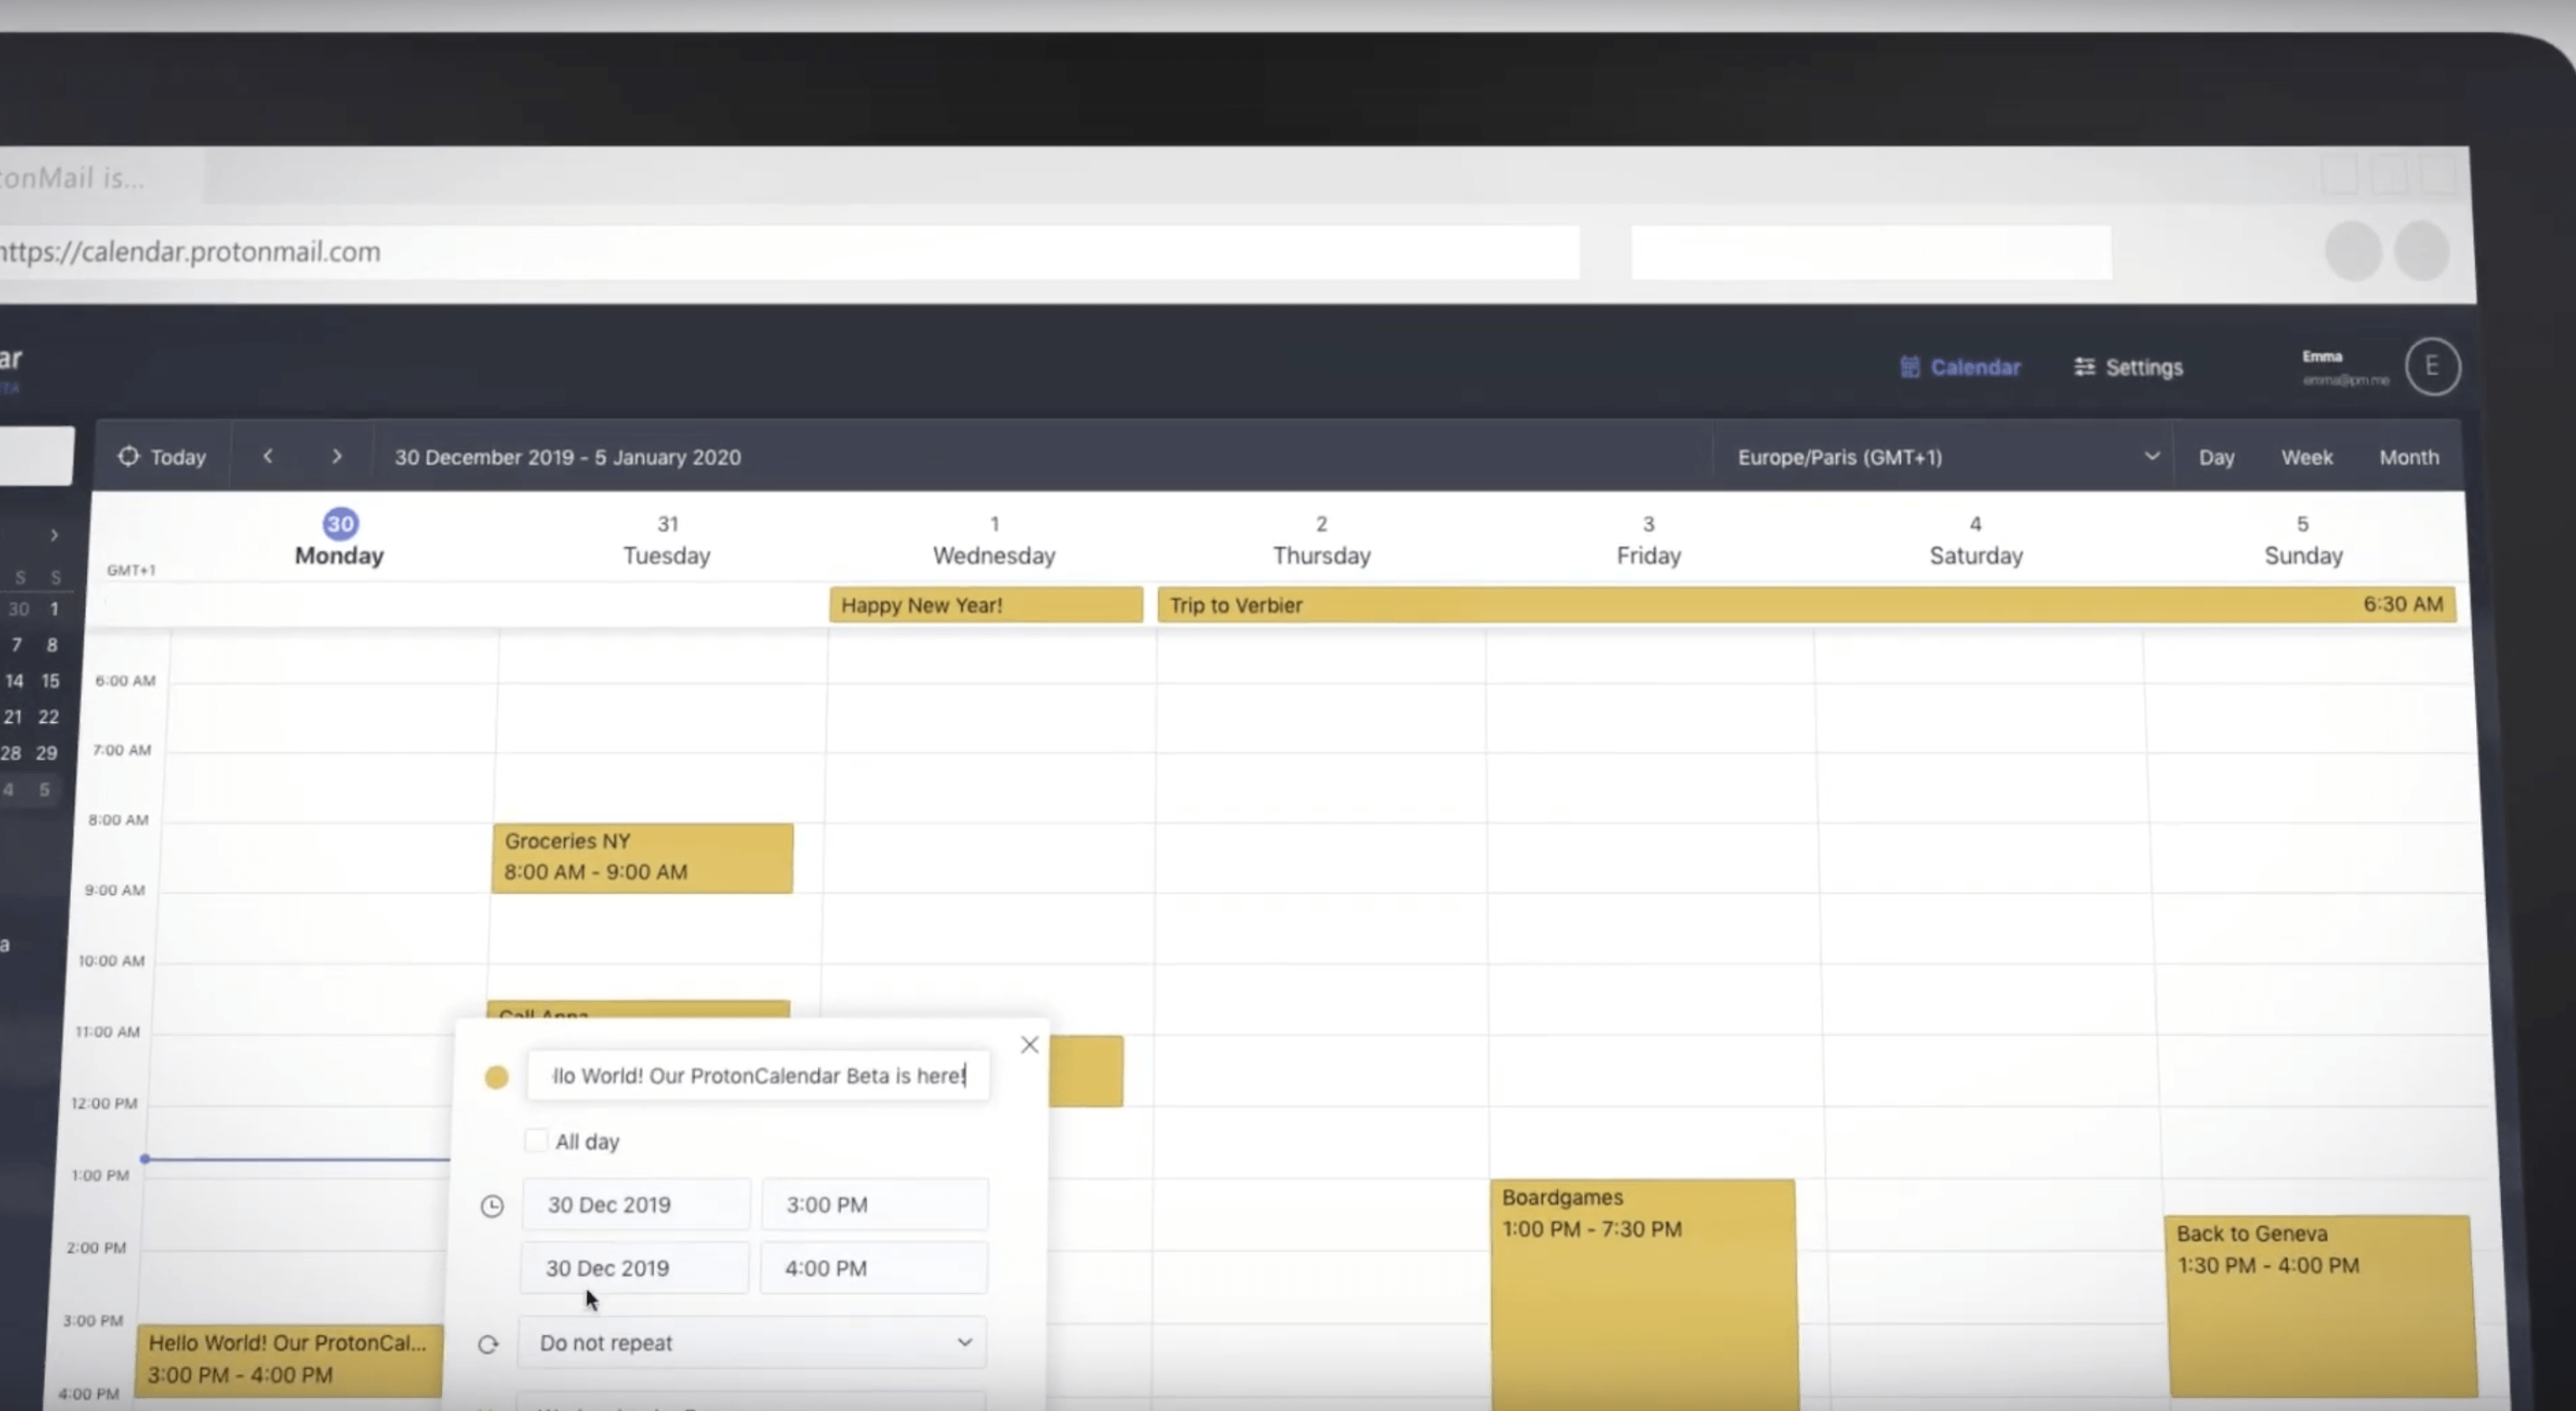This screenshot has height=1411, width=2576.
Task: Open Hello World! Our ProtonCal... event
Action: [x=290, y=1360]
